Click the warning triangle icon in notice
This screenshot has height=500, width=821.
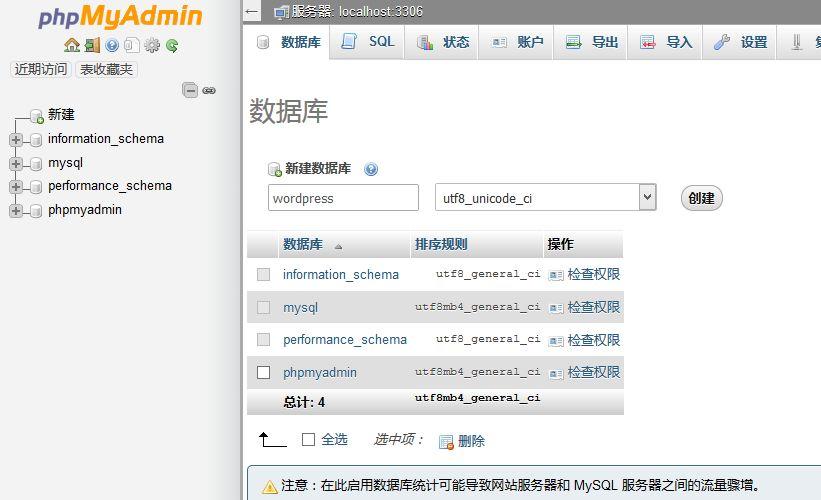(x=270, y=486)
